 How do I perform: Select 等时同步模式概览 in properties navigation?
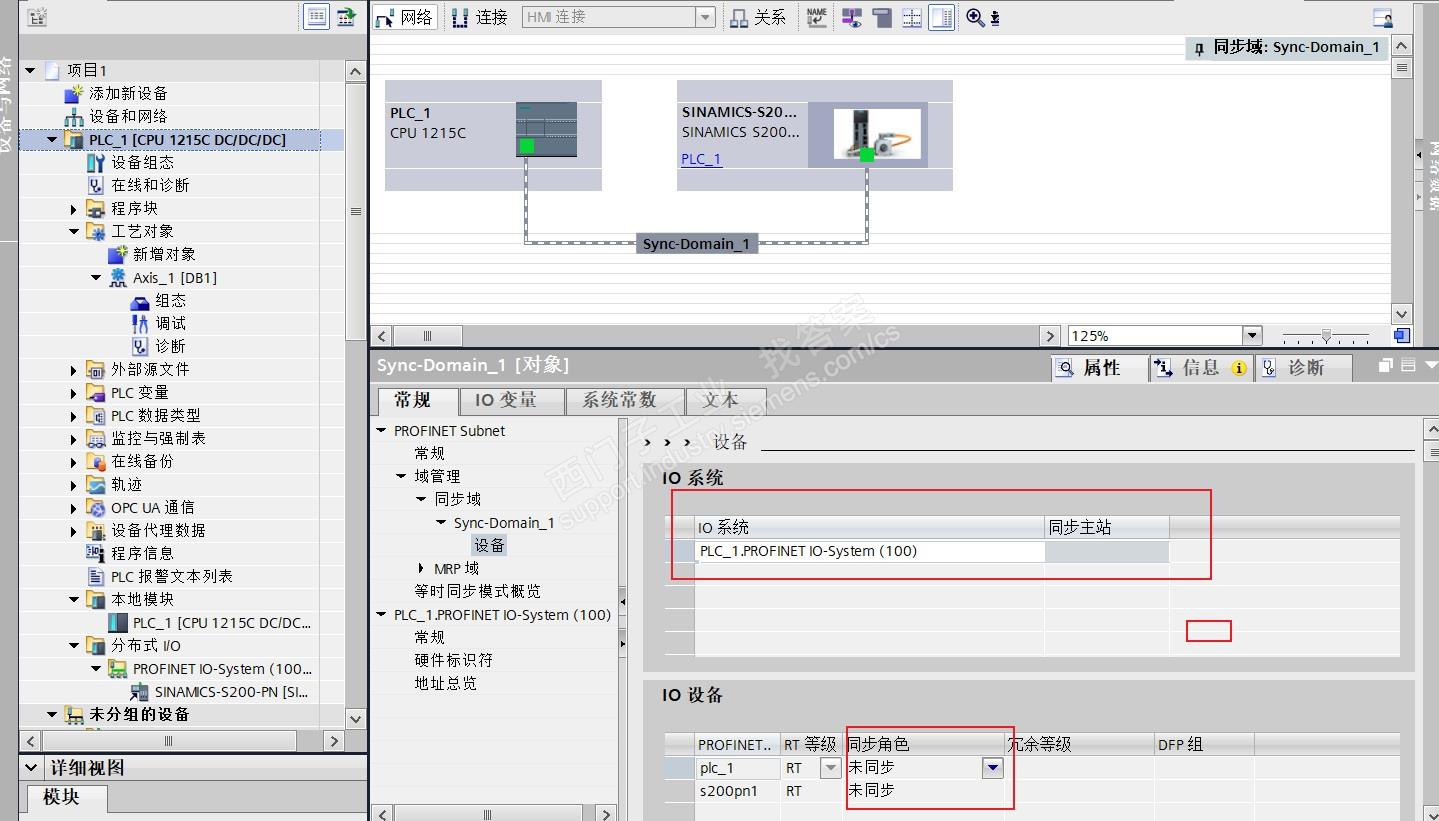click(x=477, y=591)
